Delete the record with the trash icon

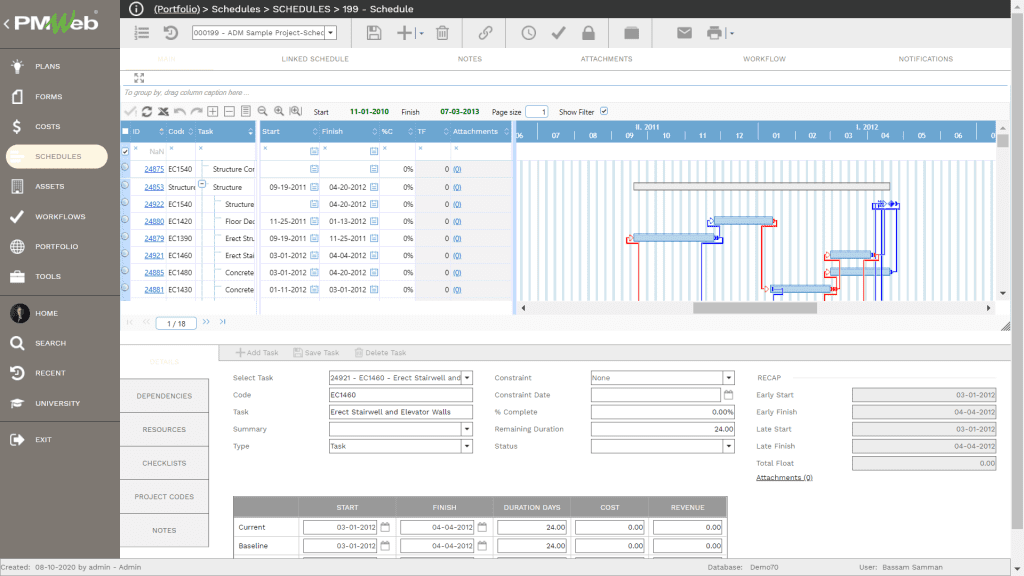click(x=442, y=33)
